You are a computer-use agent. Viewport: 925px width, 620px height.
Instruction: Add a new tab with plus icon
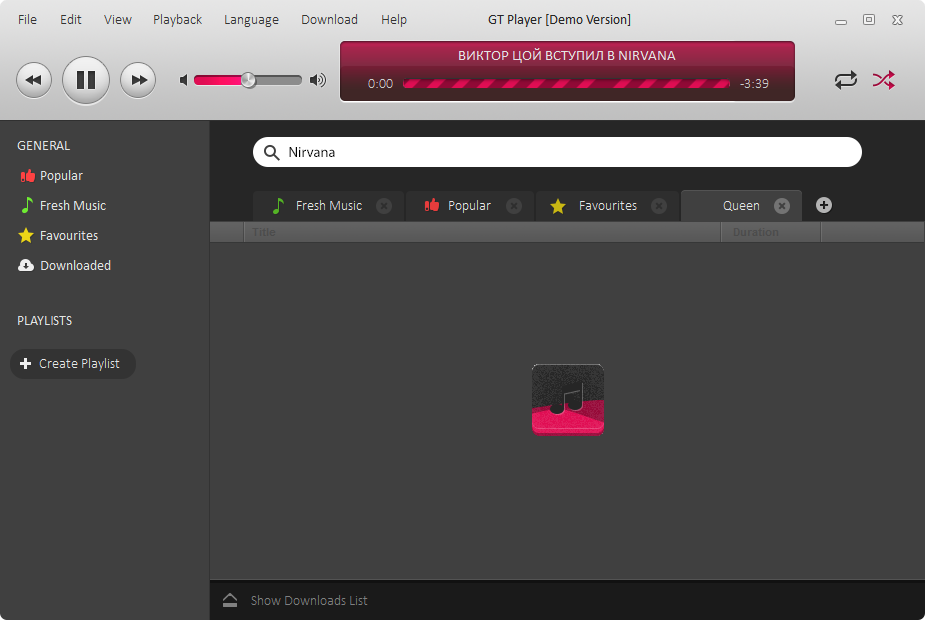[824, 205]
